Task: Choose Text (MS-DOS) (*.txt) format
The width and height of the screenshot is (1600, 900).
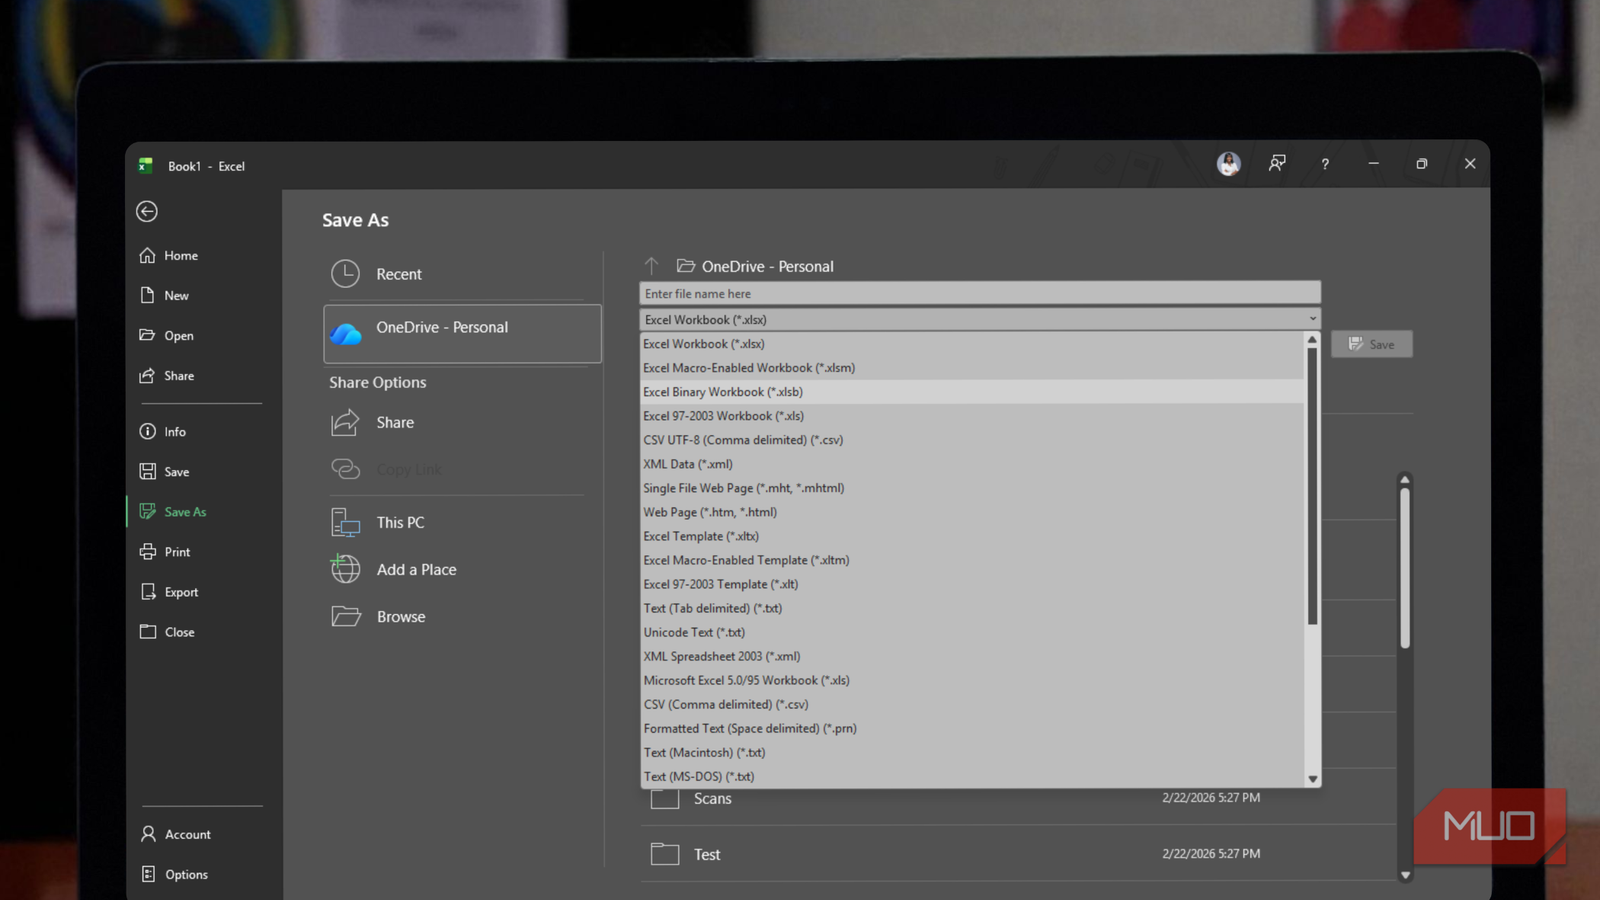Action: coord(972,776)
